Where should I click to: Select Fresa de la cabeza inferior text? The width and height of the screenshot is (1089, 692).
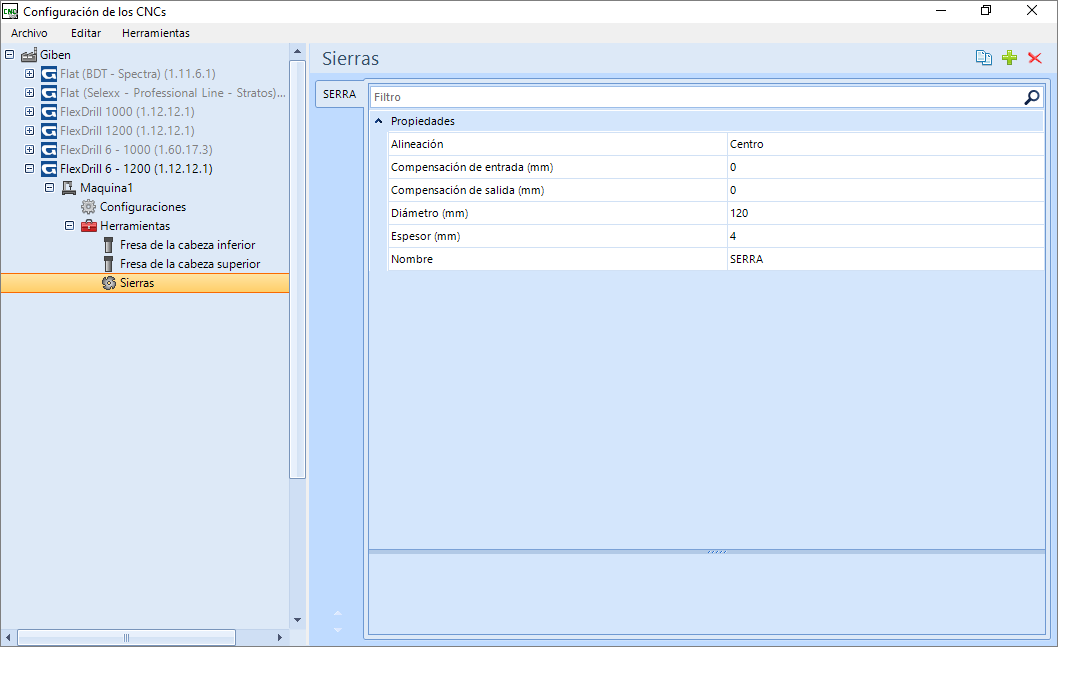tap(188, 245)
